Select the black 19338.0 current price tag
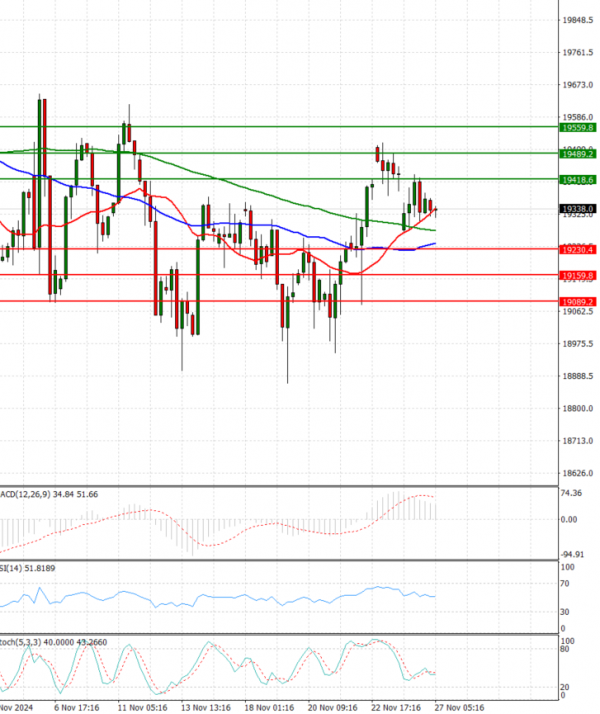The width and height of the screenshot is (600, 714). pos(578,209)
